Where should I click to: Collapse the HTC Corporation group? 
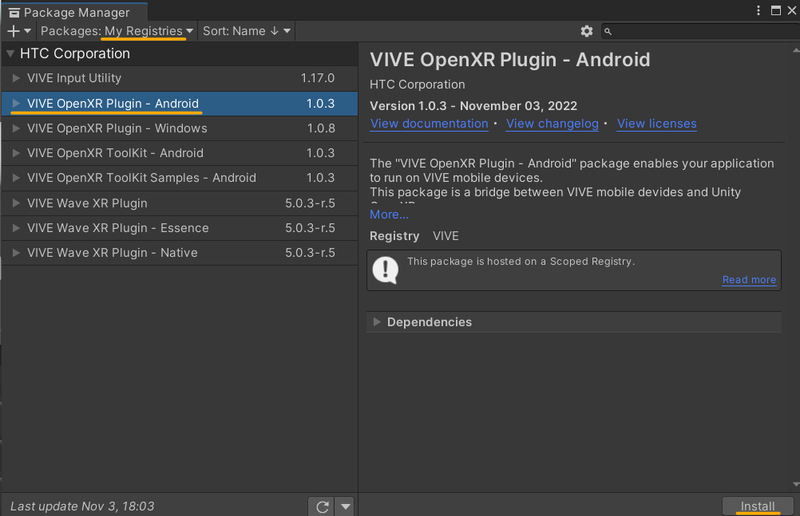(x=10, y=54)
